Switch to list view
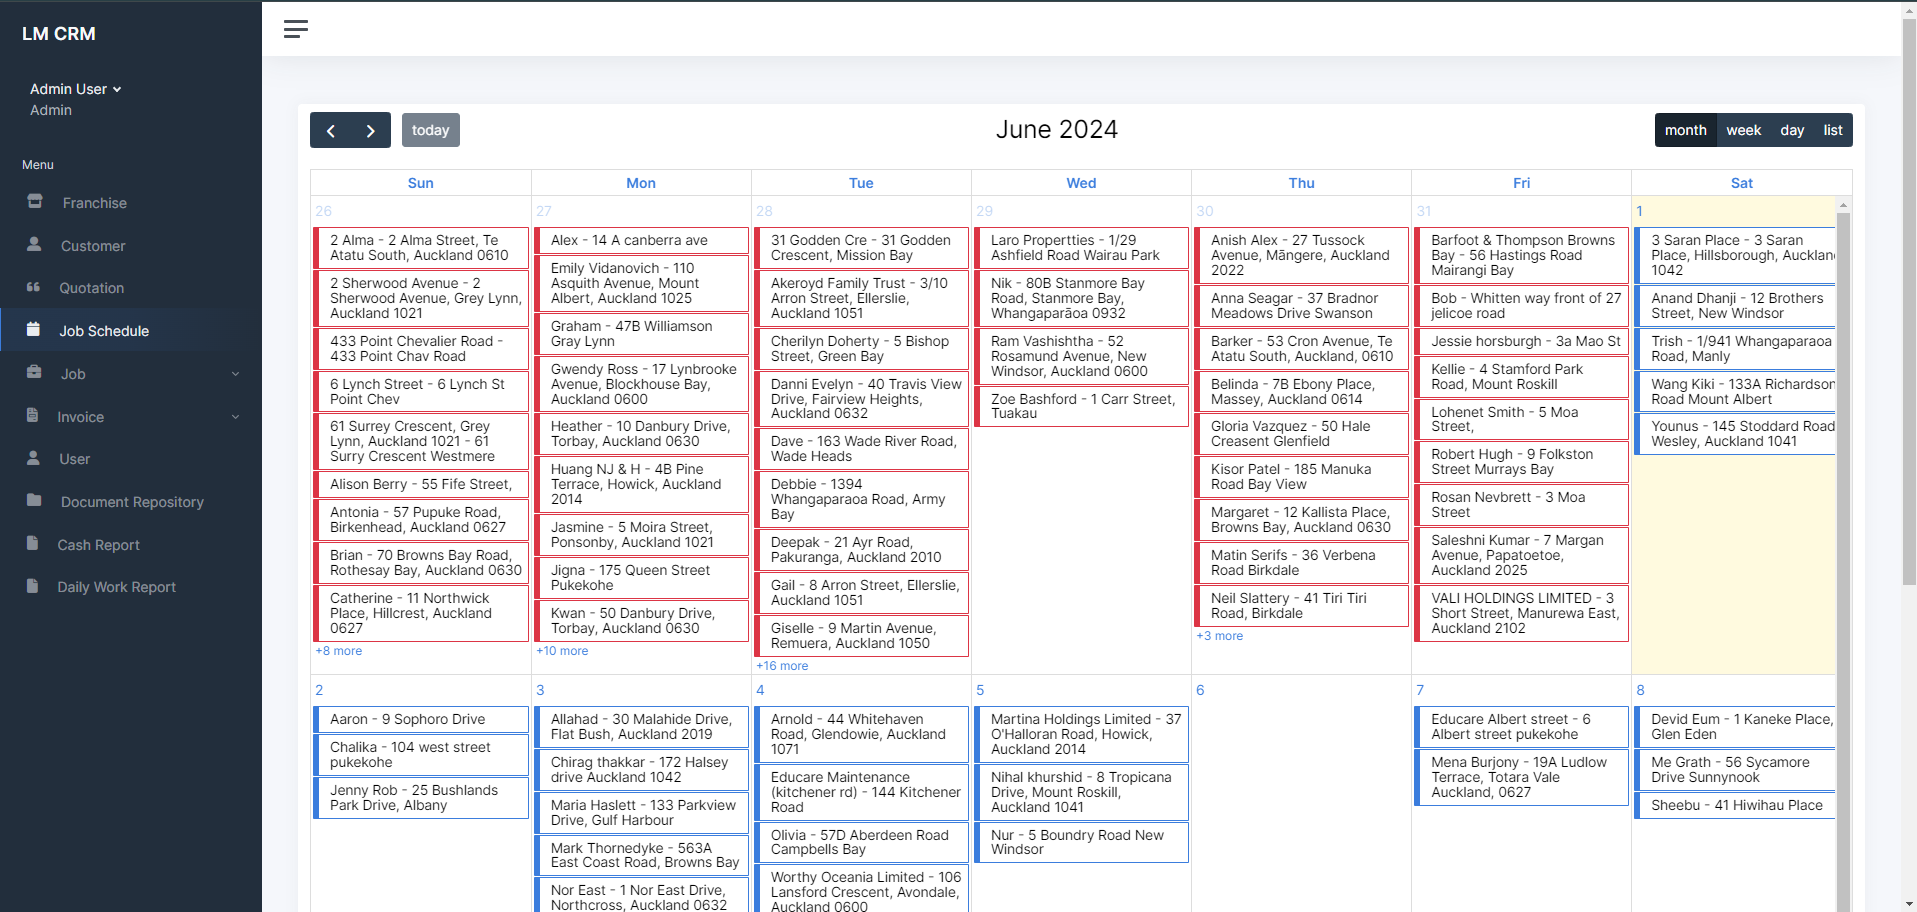The height and width of the screenshot is (912, 1917). (1833, 130)
